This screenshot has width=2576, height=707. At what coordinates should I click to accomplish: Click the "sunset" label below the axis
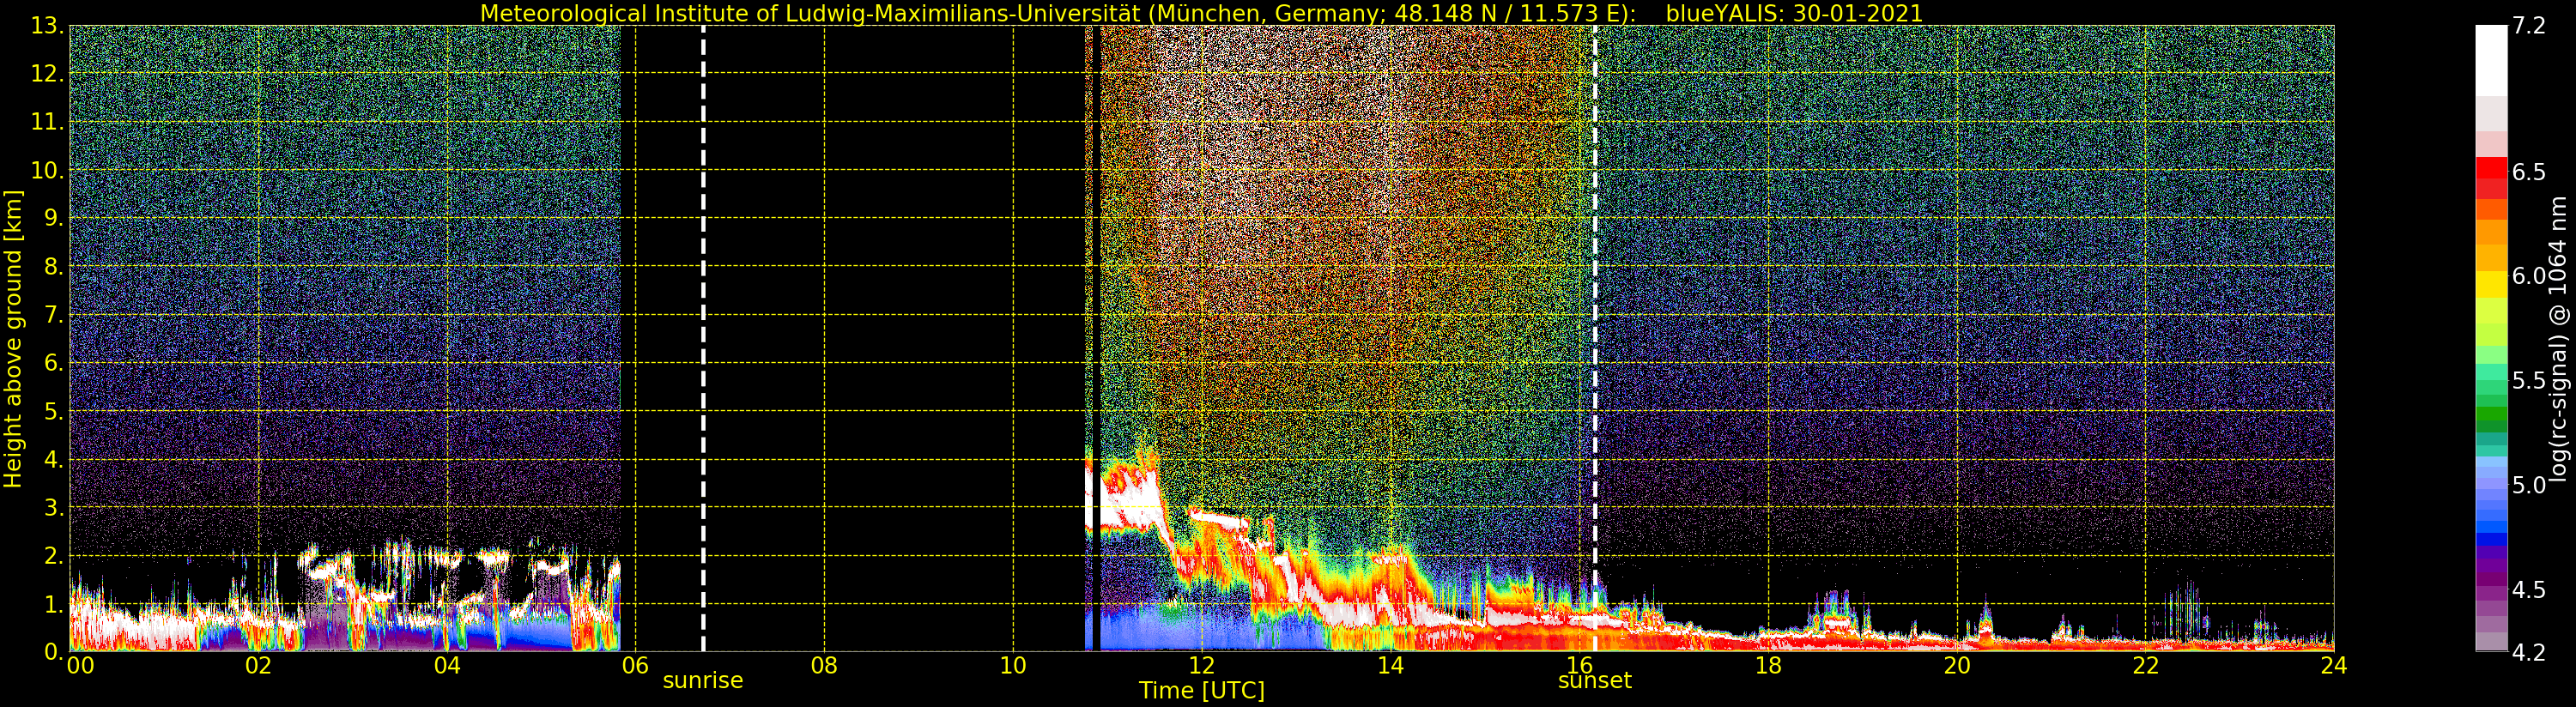click(1594, 681)
